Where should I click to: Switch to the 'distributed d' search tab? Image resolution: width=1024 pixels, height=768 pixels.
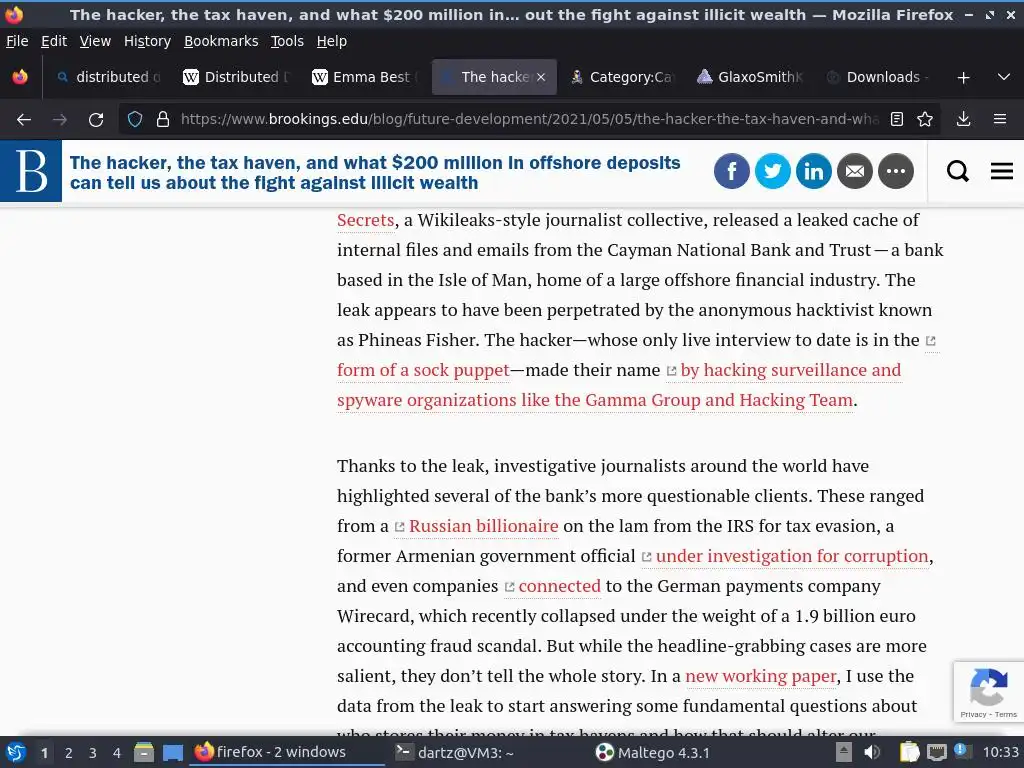point(108,77)
